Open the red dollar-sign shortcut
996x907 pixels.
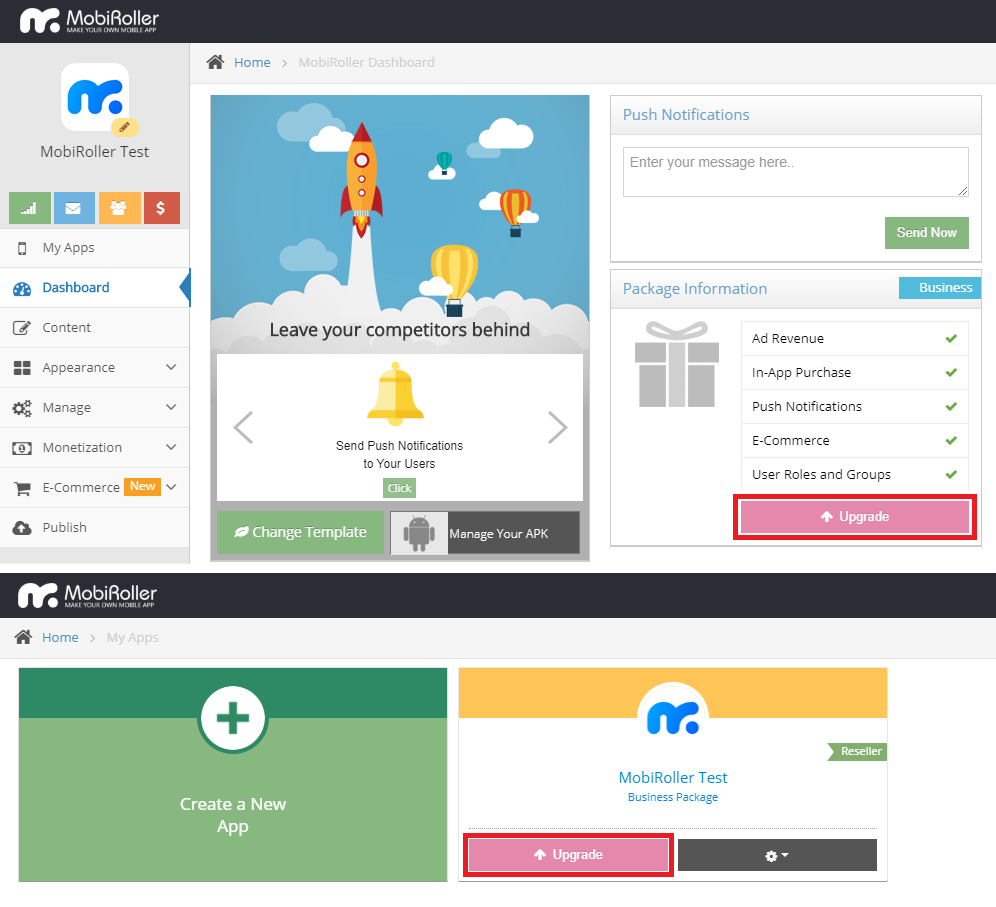161,208
